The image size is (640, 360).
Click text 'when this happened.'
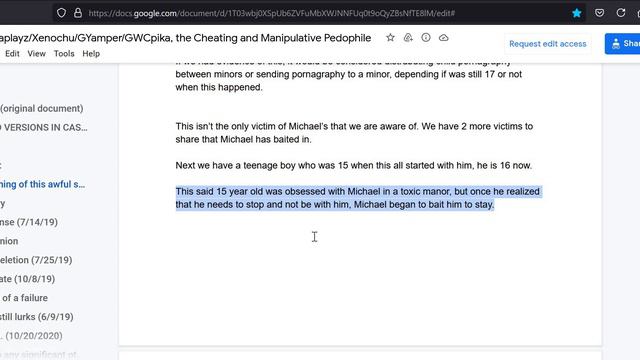point(219,87)
